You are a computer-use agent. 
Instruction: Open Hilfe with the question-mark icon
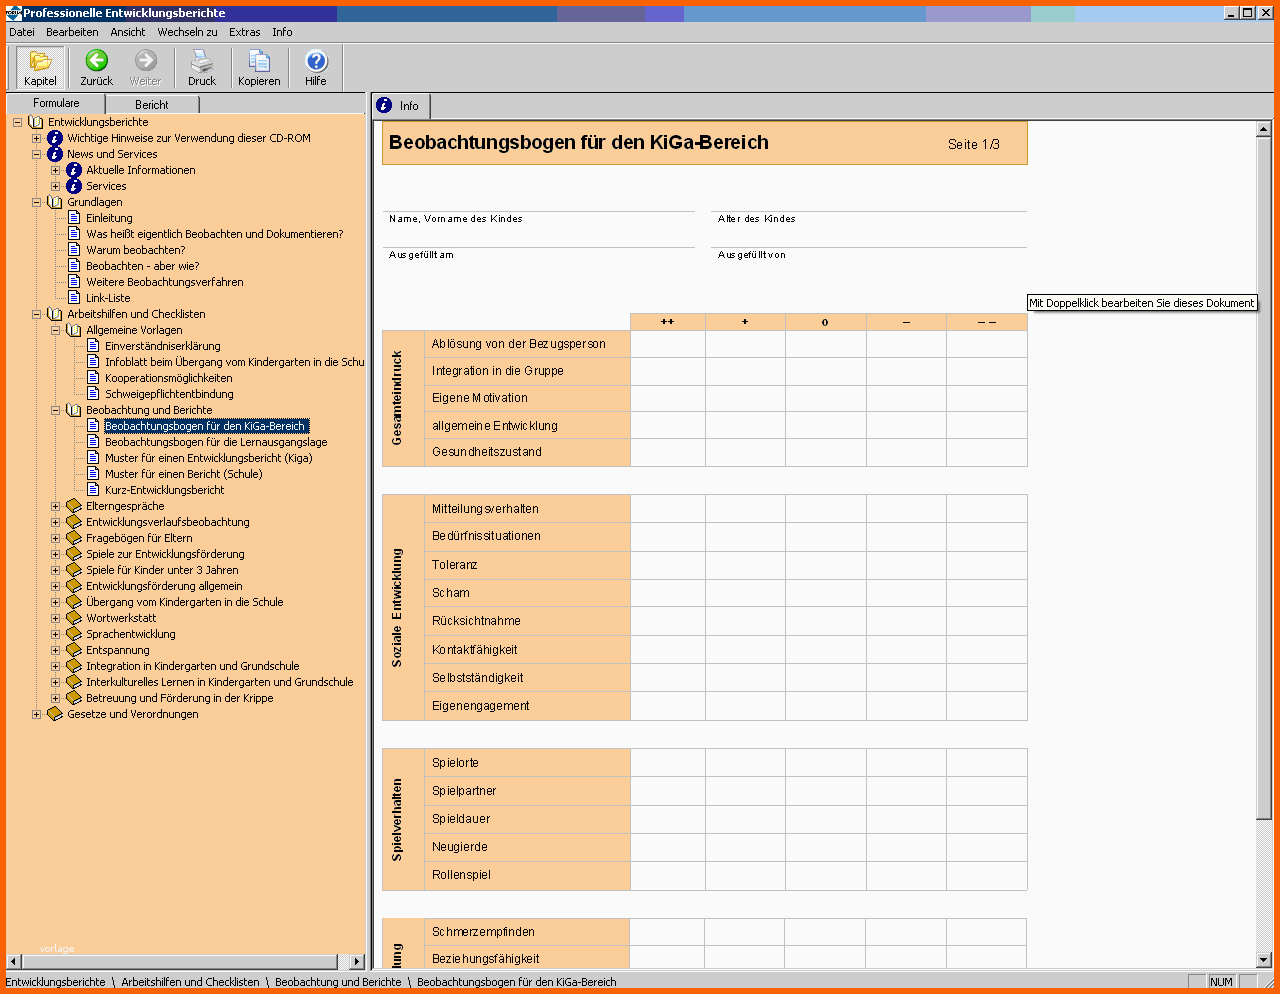coord(316,61)
